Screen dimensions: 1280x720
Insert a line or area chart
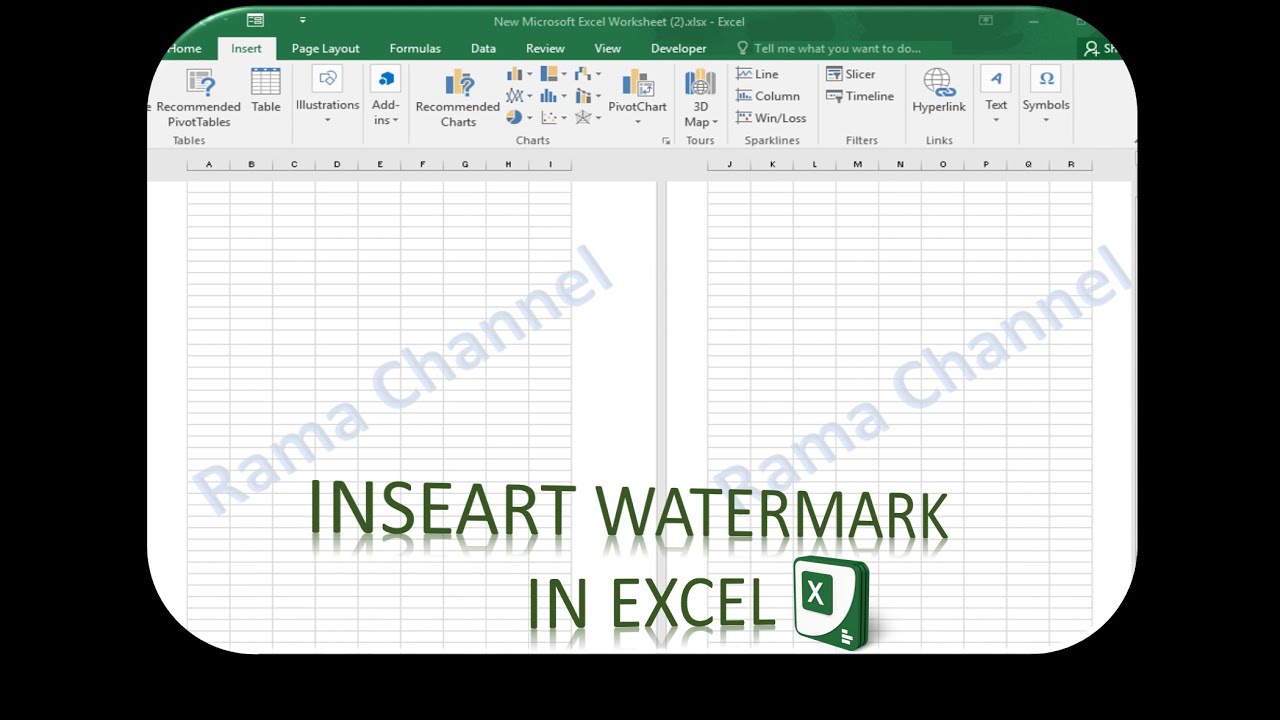(519, 96)
